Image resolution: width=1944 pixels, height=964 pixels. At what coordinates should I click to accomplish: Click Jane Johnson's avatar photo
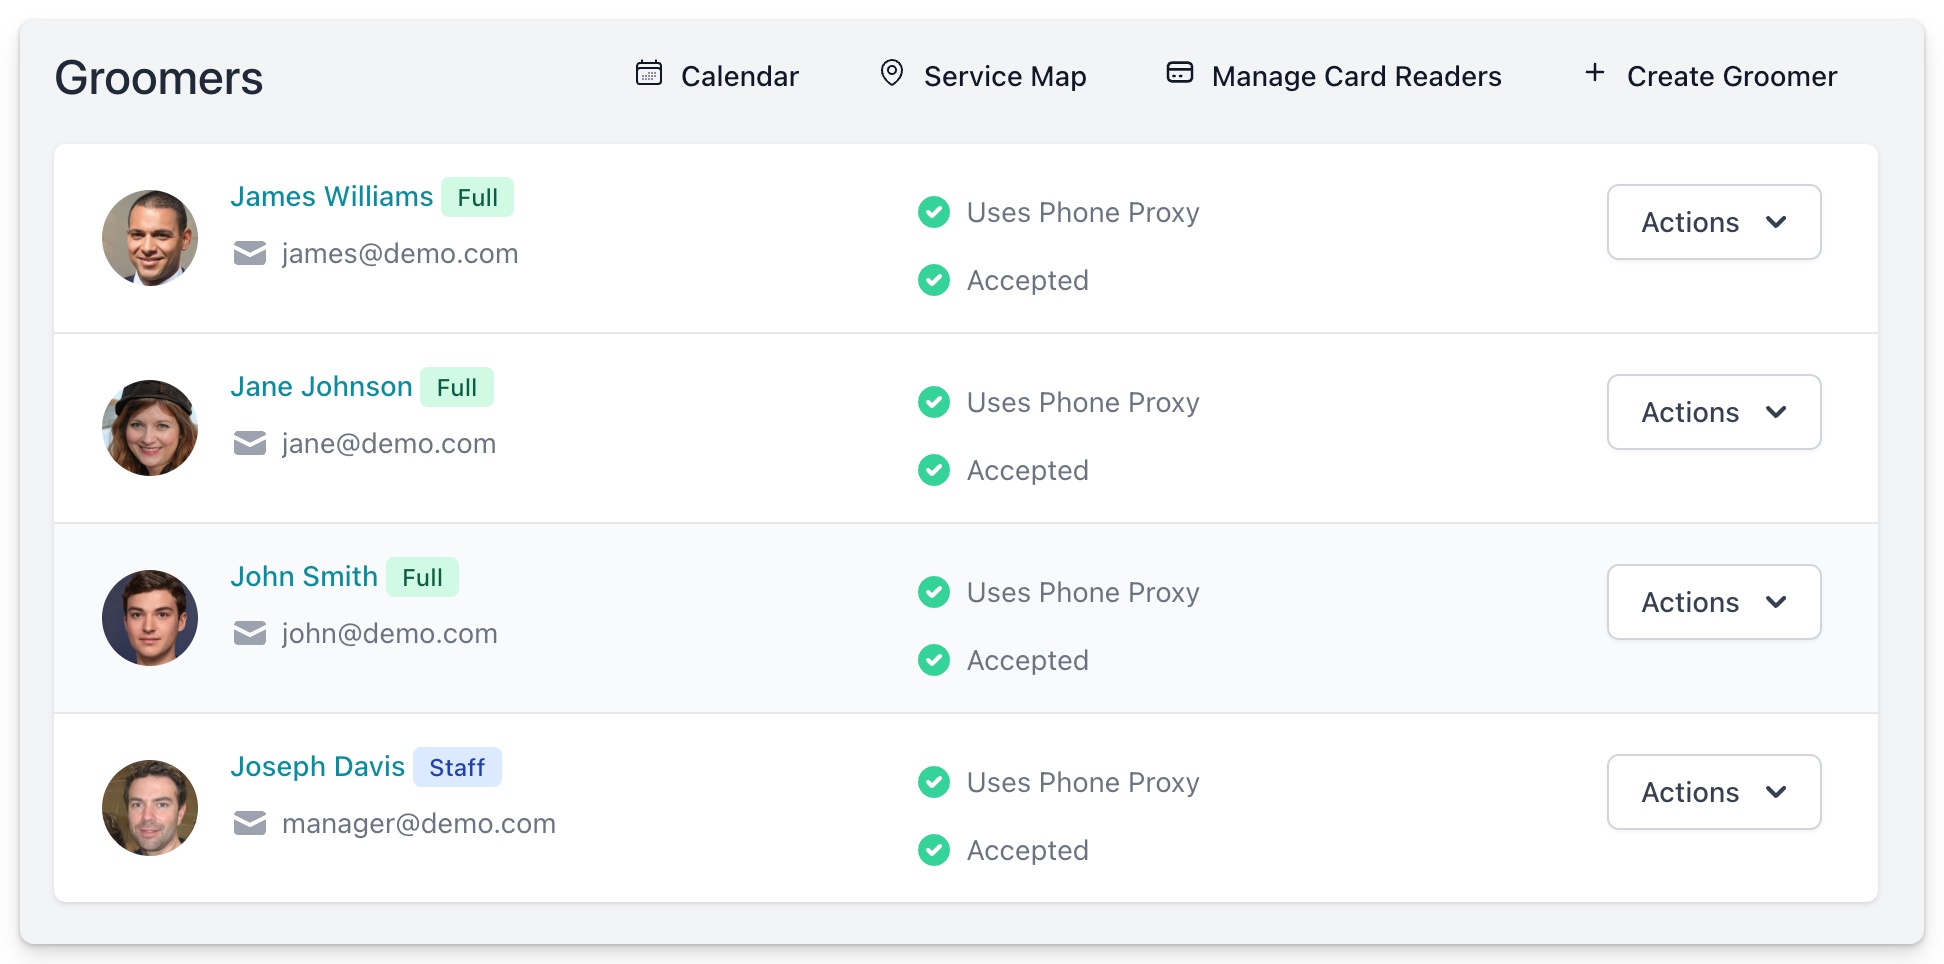pyautogui.click(x=150, y=428)
